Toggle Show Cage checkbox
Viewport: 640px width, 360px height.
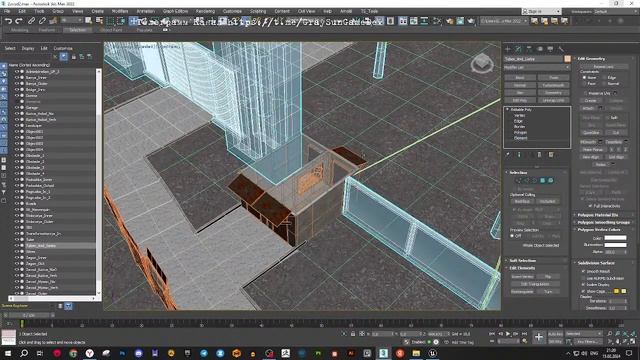click(583, 291)
